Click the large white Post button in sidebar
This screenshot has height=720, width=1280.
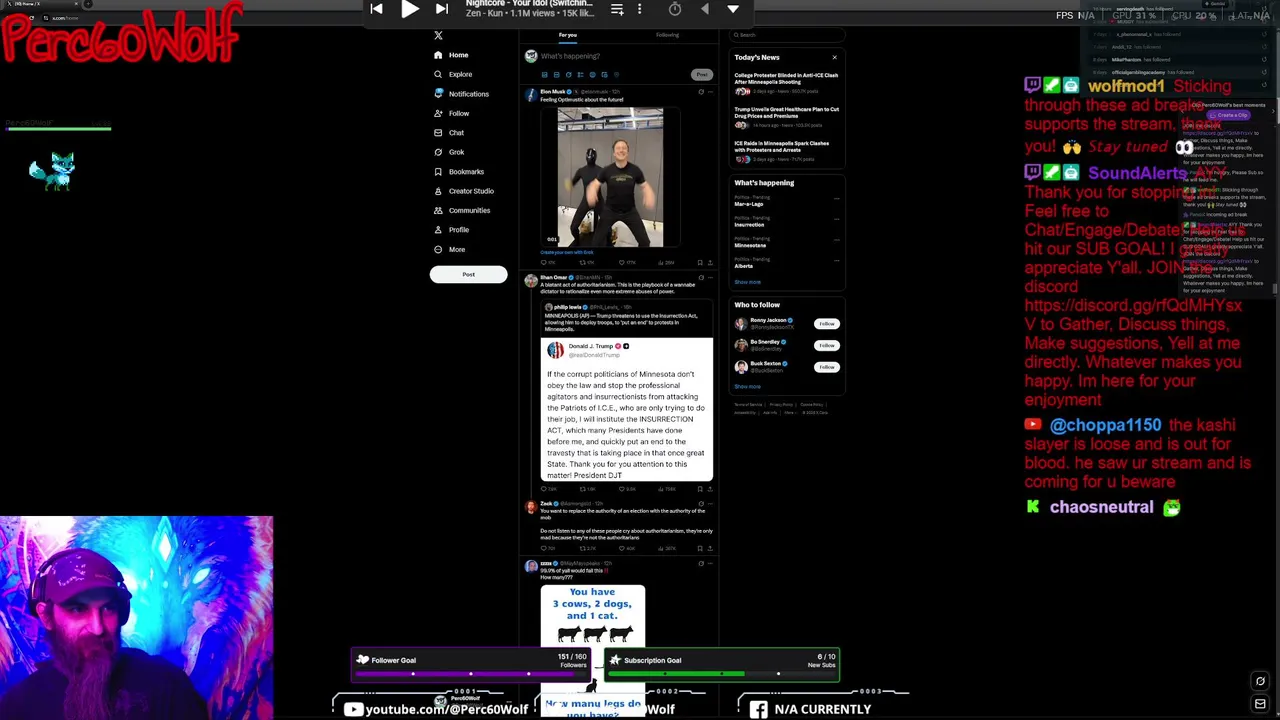468,275
